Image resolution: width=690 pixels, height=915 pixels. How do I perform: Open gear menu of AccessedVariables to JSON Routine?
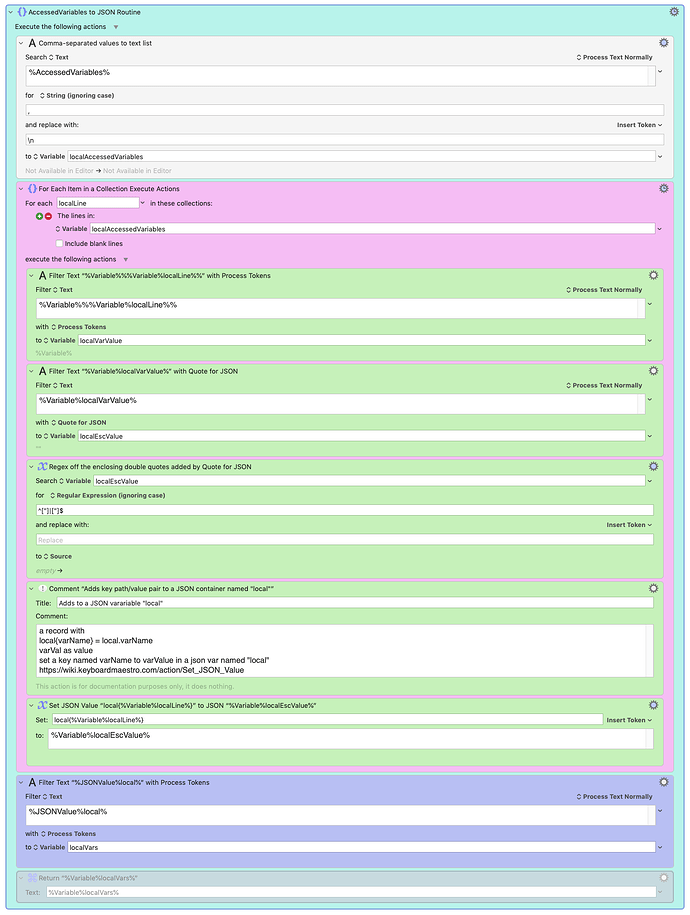point(674,12)
